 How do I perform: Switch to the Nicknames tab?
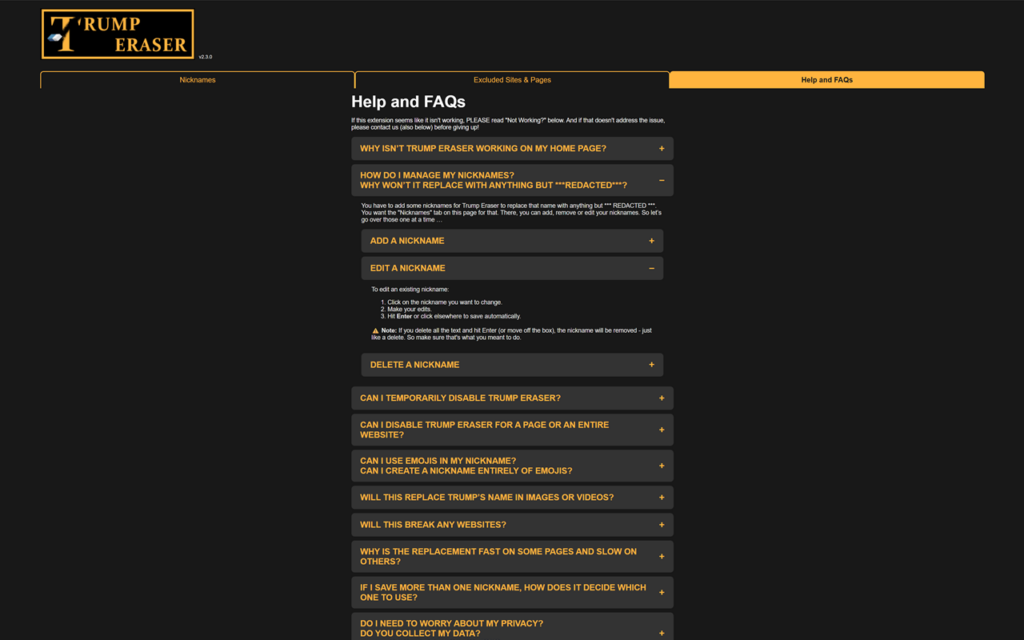click(197, 80)
